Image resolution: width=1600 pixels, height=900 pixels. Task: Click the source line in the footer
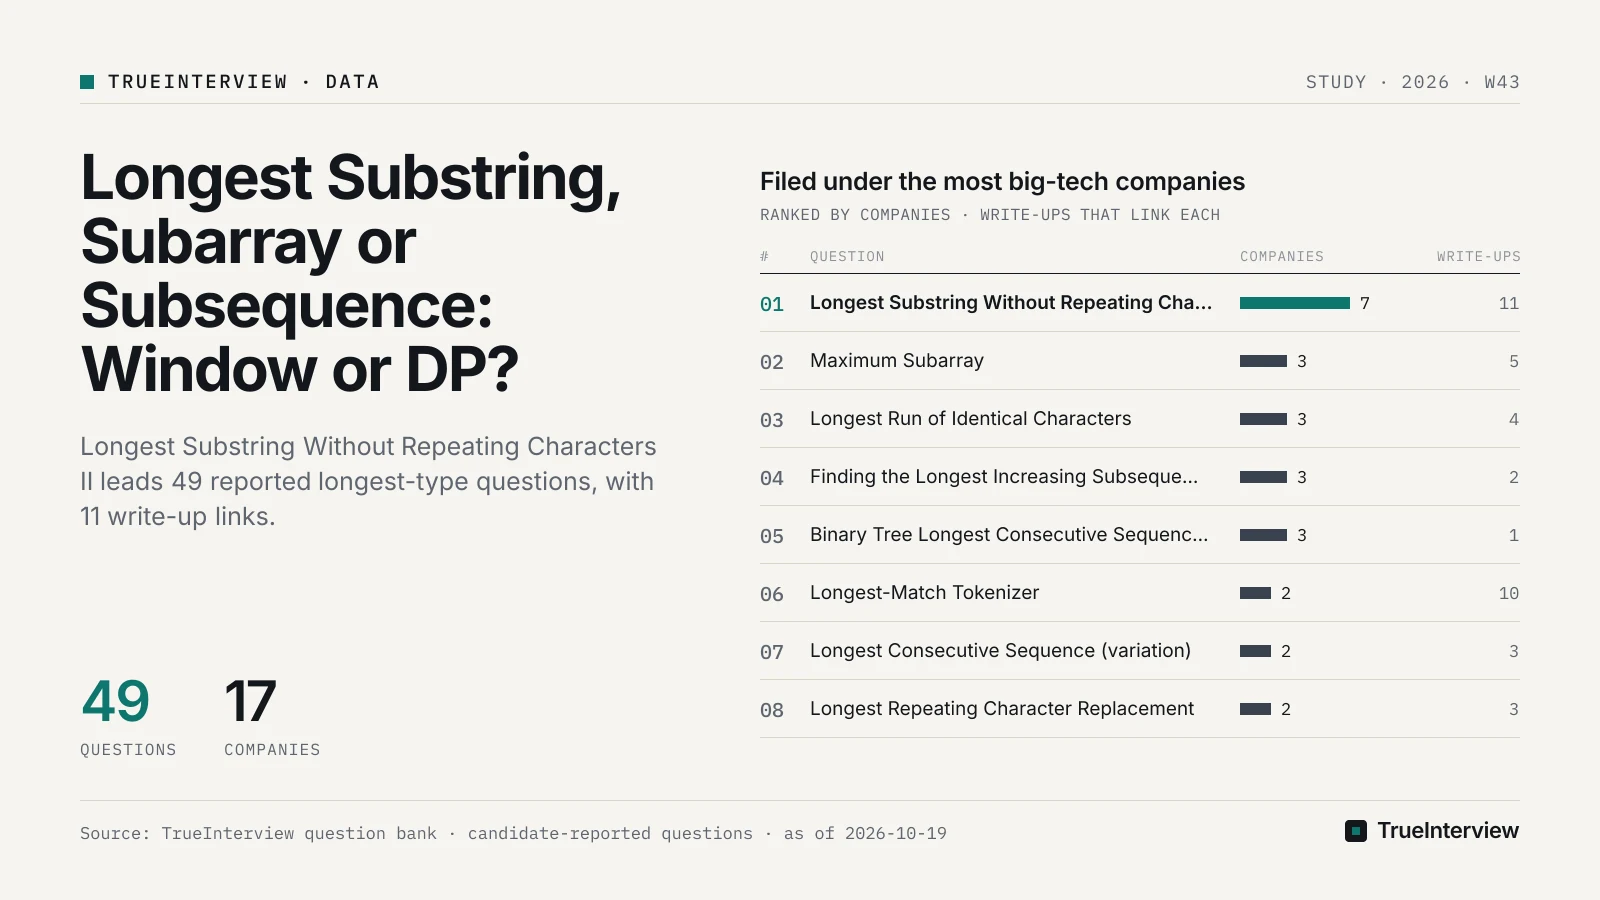[x=513, y=833]
